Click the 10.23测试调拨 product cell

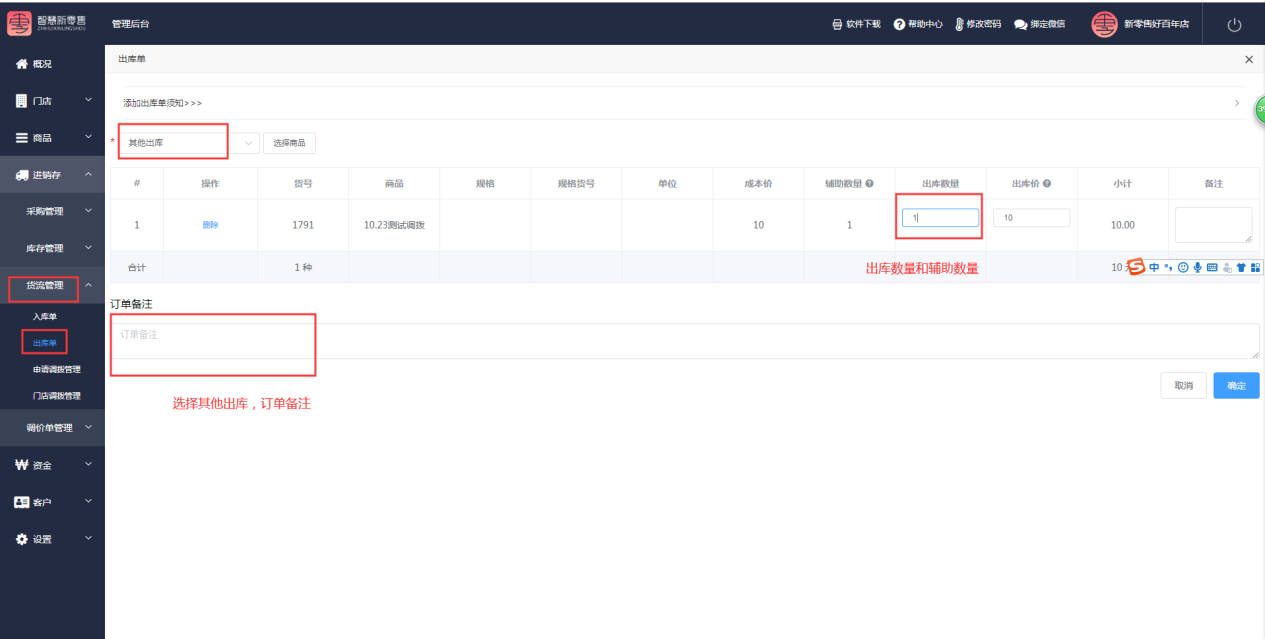coord(394,225)
